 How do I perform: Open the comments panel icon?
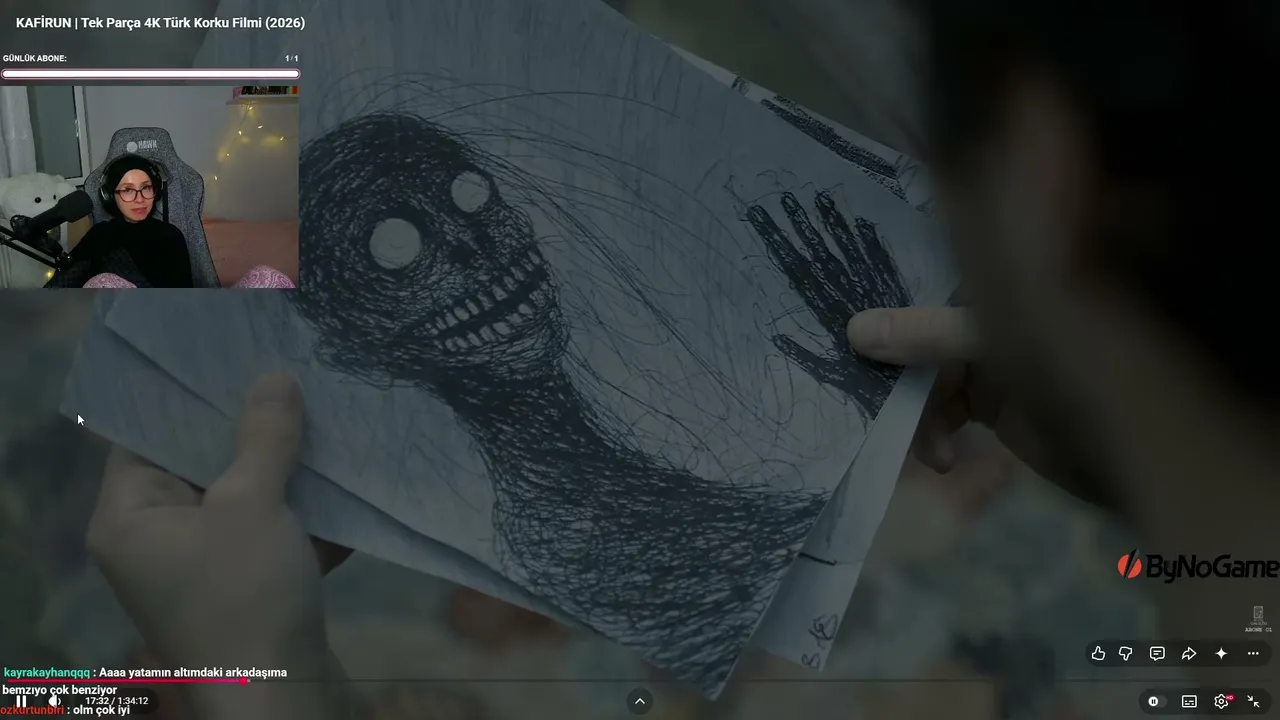click(1157, 653)
